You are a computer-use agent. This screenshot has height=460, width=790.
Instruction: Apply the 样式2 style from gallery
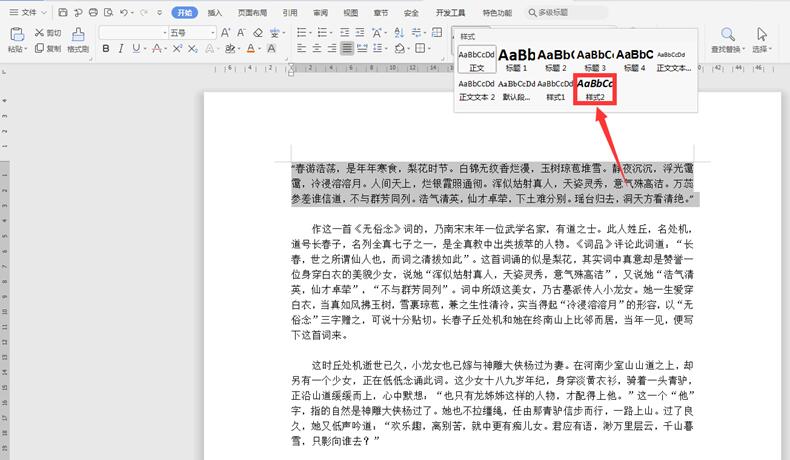[595, 89]
